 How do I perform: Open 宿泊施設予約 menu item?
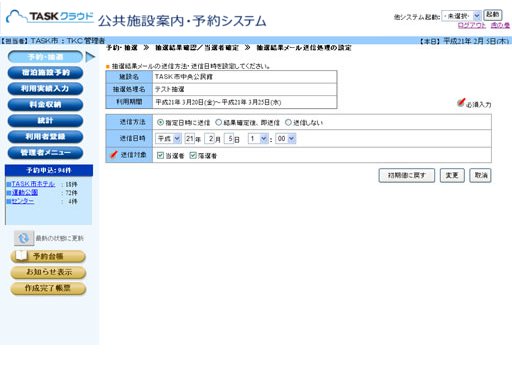coord(45,73)
